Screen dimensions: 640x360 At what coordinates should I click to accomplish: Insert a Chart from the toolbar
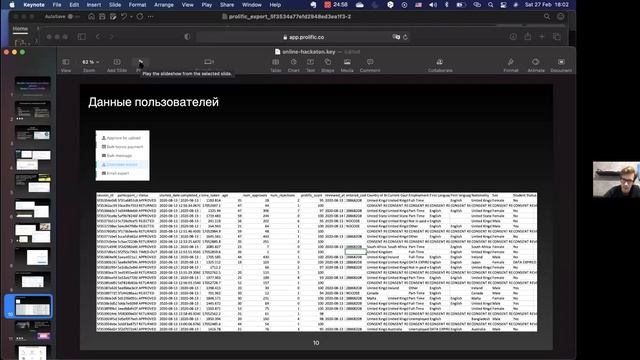click(293, 65)
